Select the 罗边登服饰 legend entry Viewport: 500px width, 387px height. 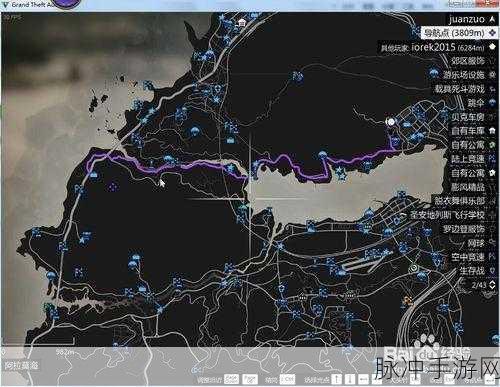469,229
